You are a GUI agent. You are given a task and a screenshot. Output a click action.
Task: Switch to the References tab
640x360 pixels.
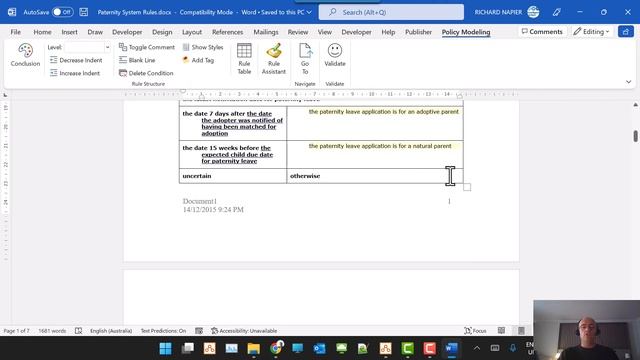[227, 32]
